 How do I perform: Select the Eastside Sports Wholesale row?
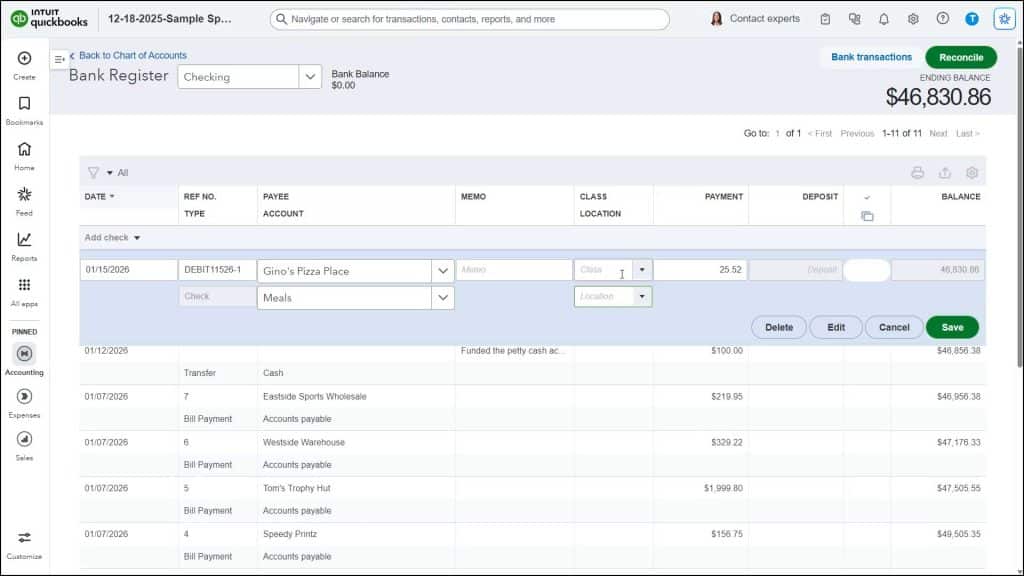pos(532,408)
